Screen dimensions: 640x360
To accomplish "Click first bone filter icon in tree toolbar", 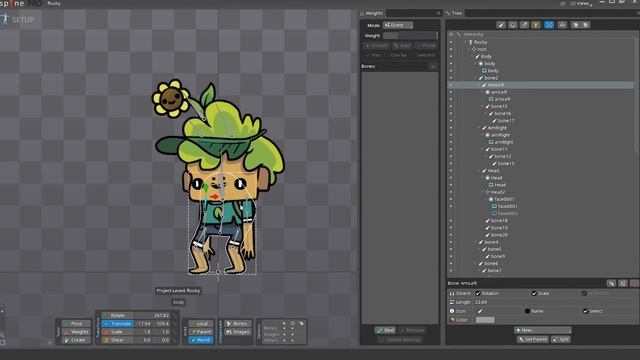I will click(x=501, y=25).
